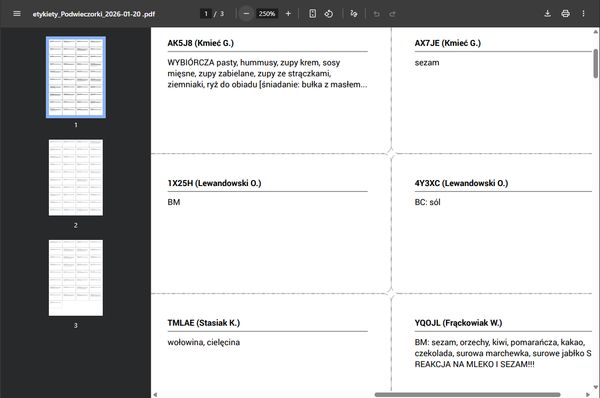Select the draw annotation tool
The height and width of the screenshot is (398, 600).
point(354,14)
